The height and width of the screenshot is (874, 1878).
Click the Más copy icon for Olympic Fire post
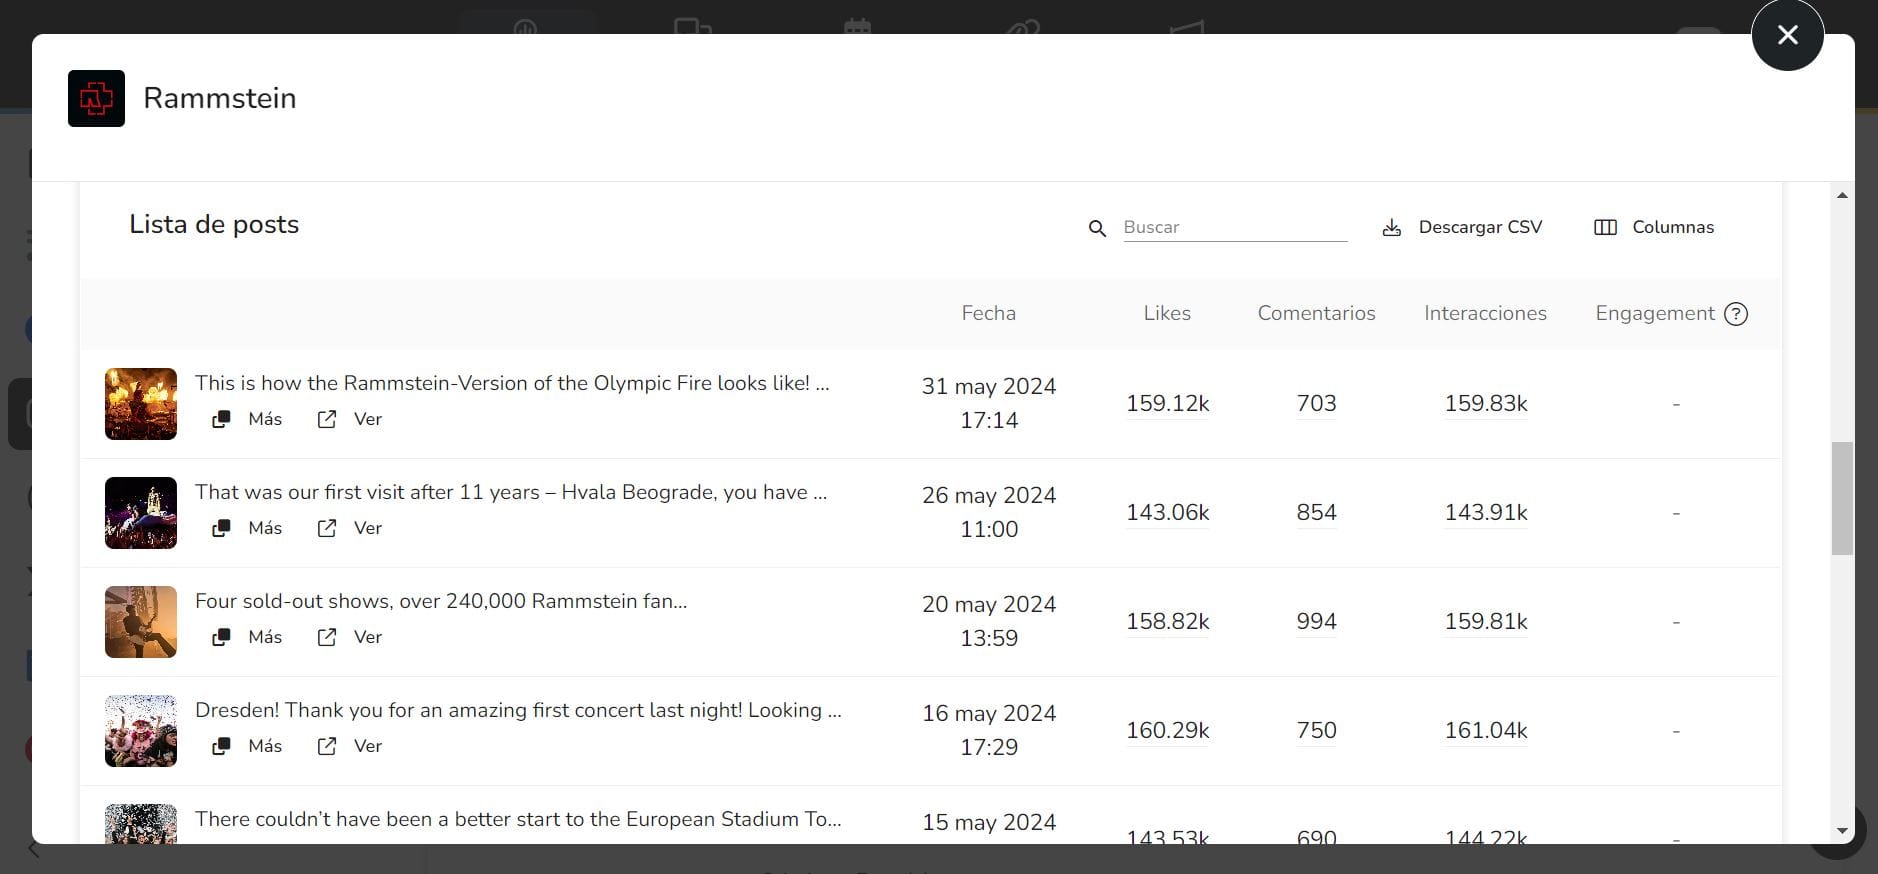point(221,419)
